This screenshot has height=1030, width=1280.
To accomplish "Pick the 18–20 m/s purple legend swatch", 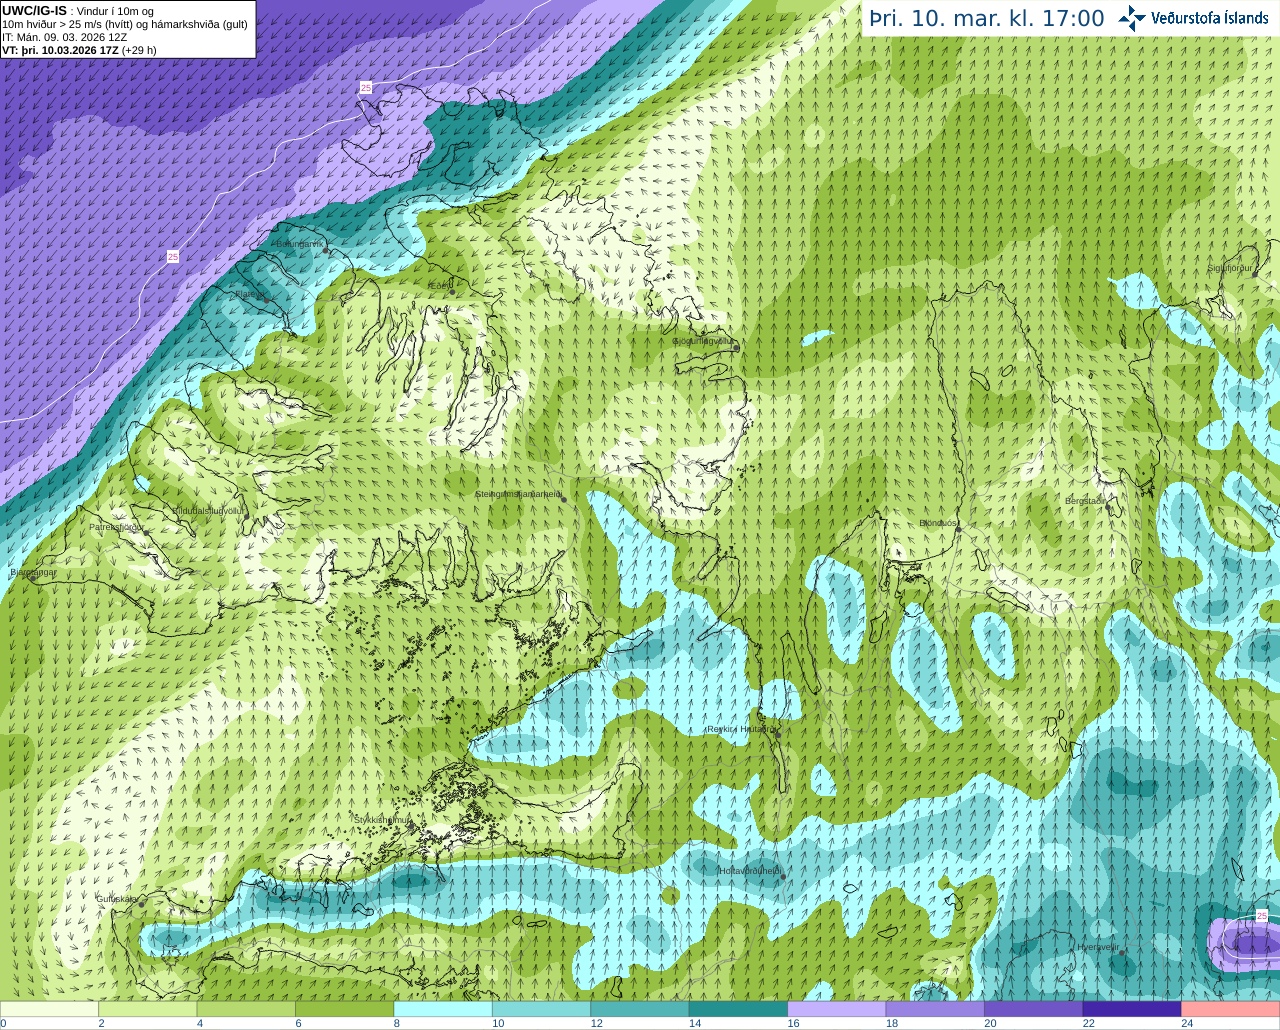I will (935, 1008).
